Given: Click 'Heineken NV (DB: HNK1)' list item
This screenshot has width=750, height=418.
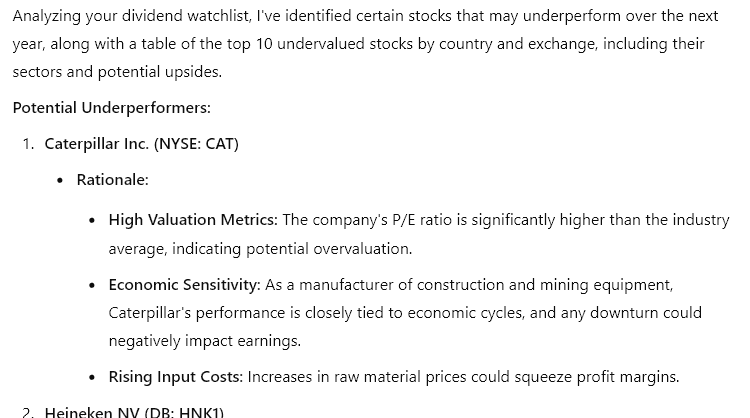Looking at the screenshot, I should click(x=134, y=412).
